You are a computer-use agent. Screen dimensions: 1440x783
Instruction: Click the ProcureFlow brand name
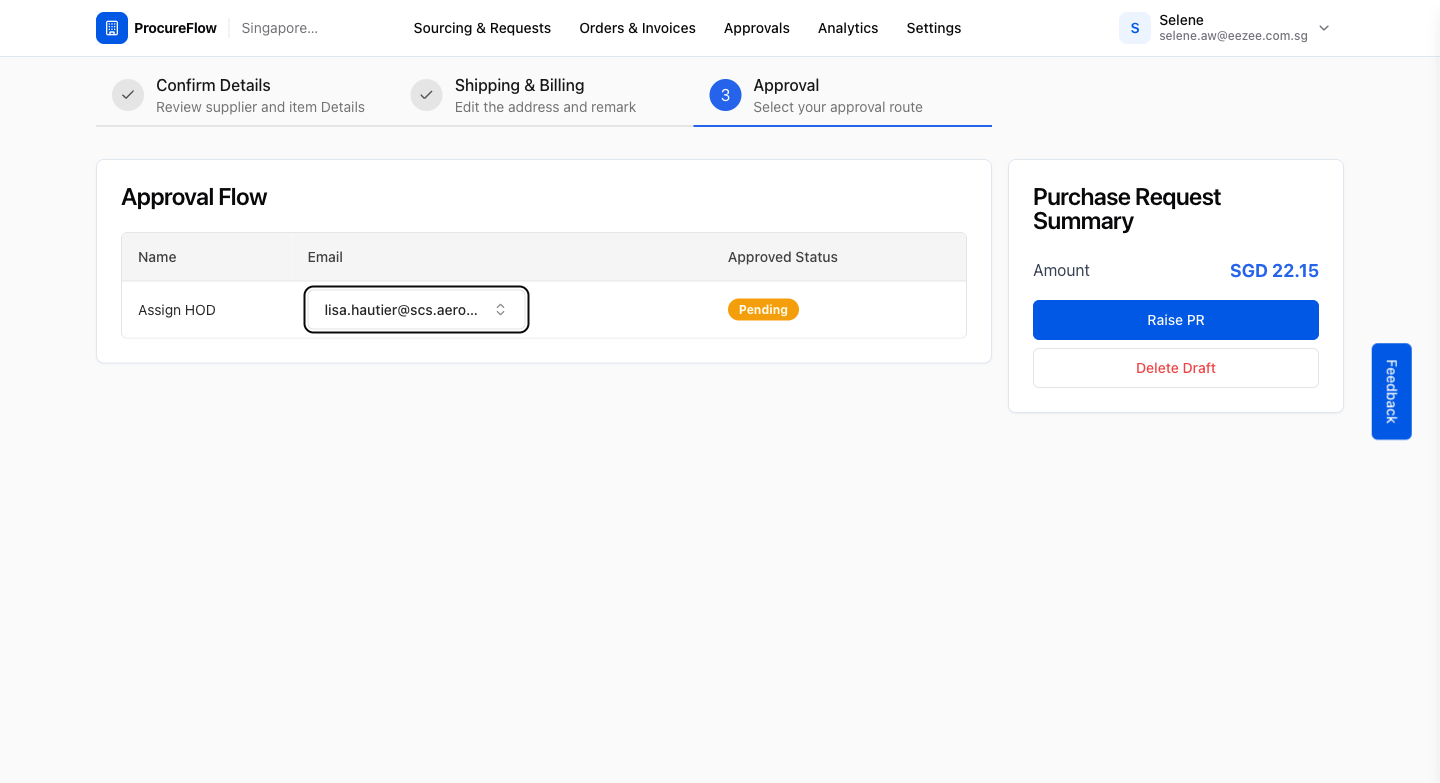click(175, 28)
